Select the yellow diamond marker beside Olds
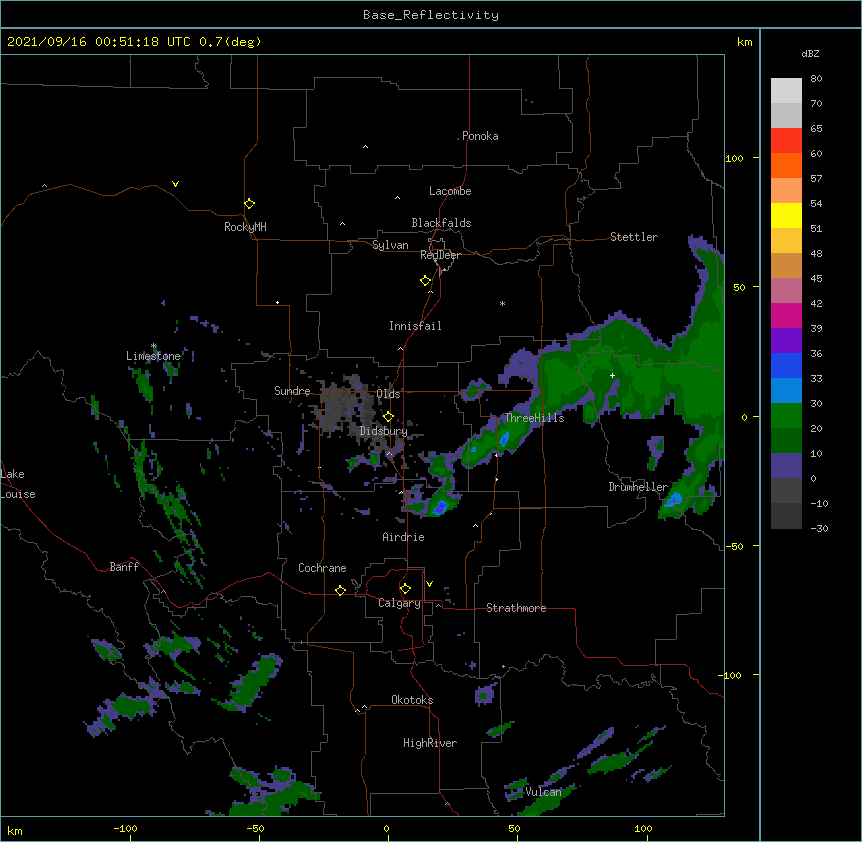The height and width of the screenshot is (842, 862). (x=388, y=417)
